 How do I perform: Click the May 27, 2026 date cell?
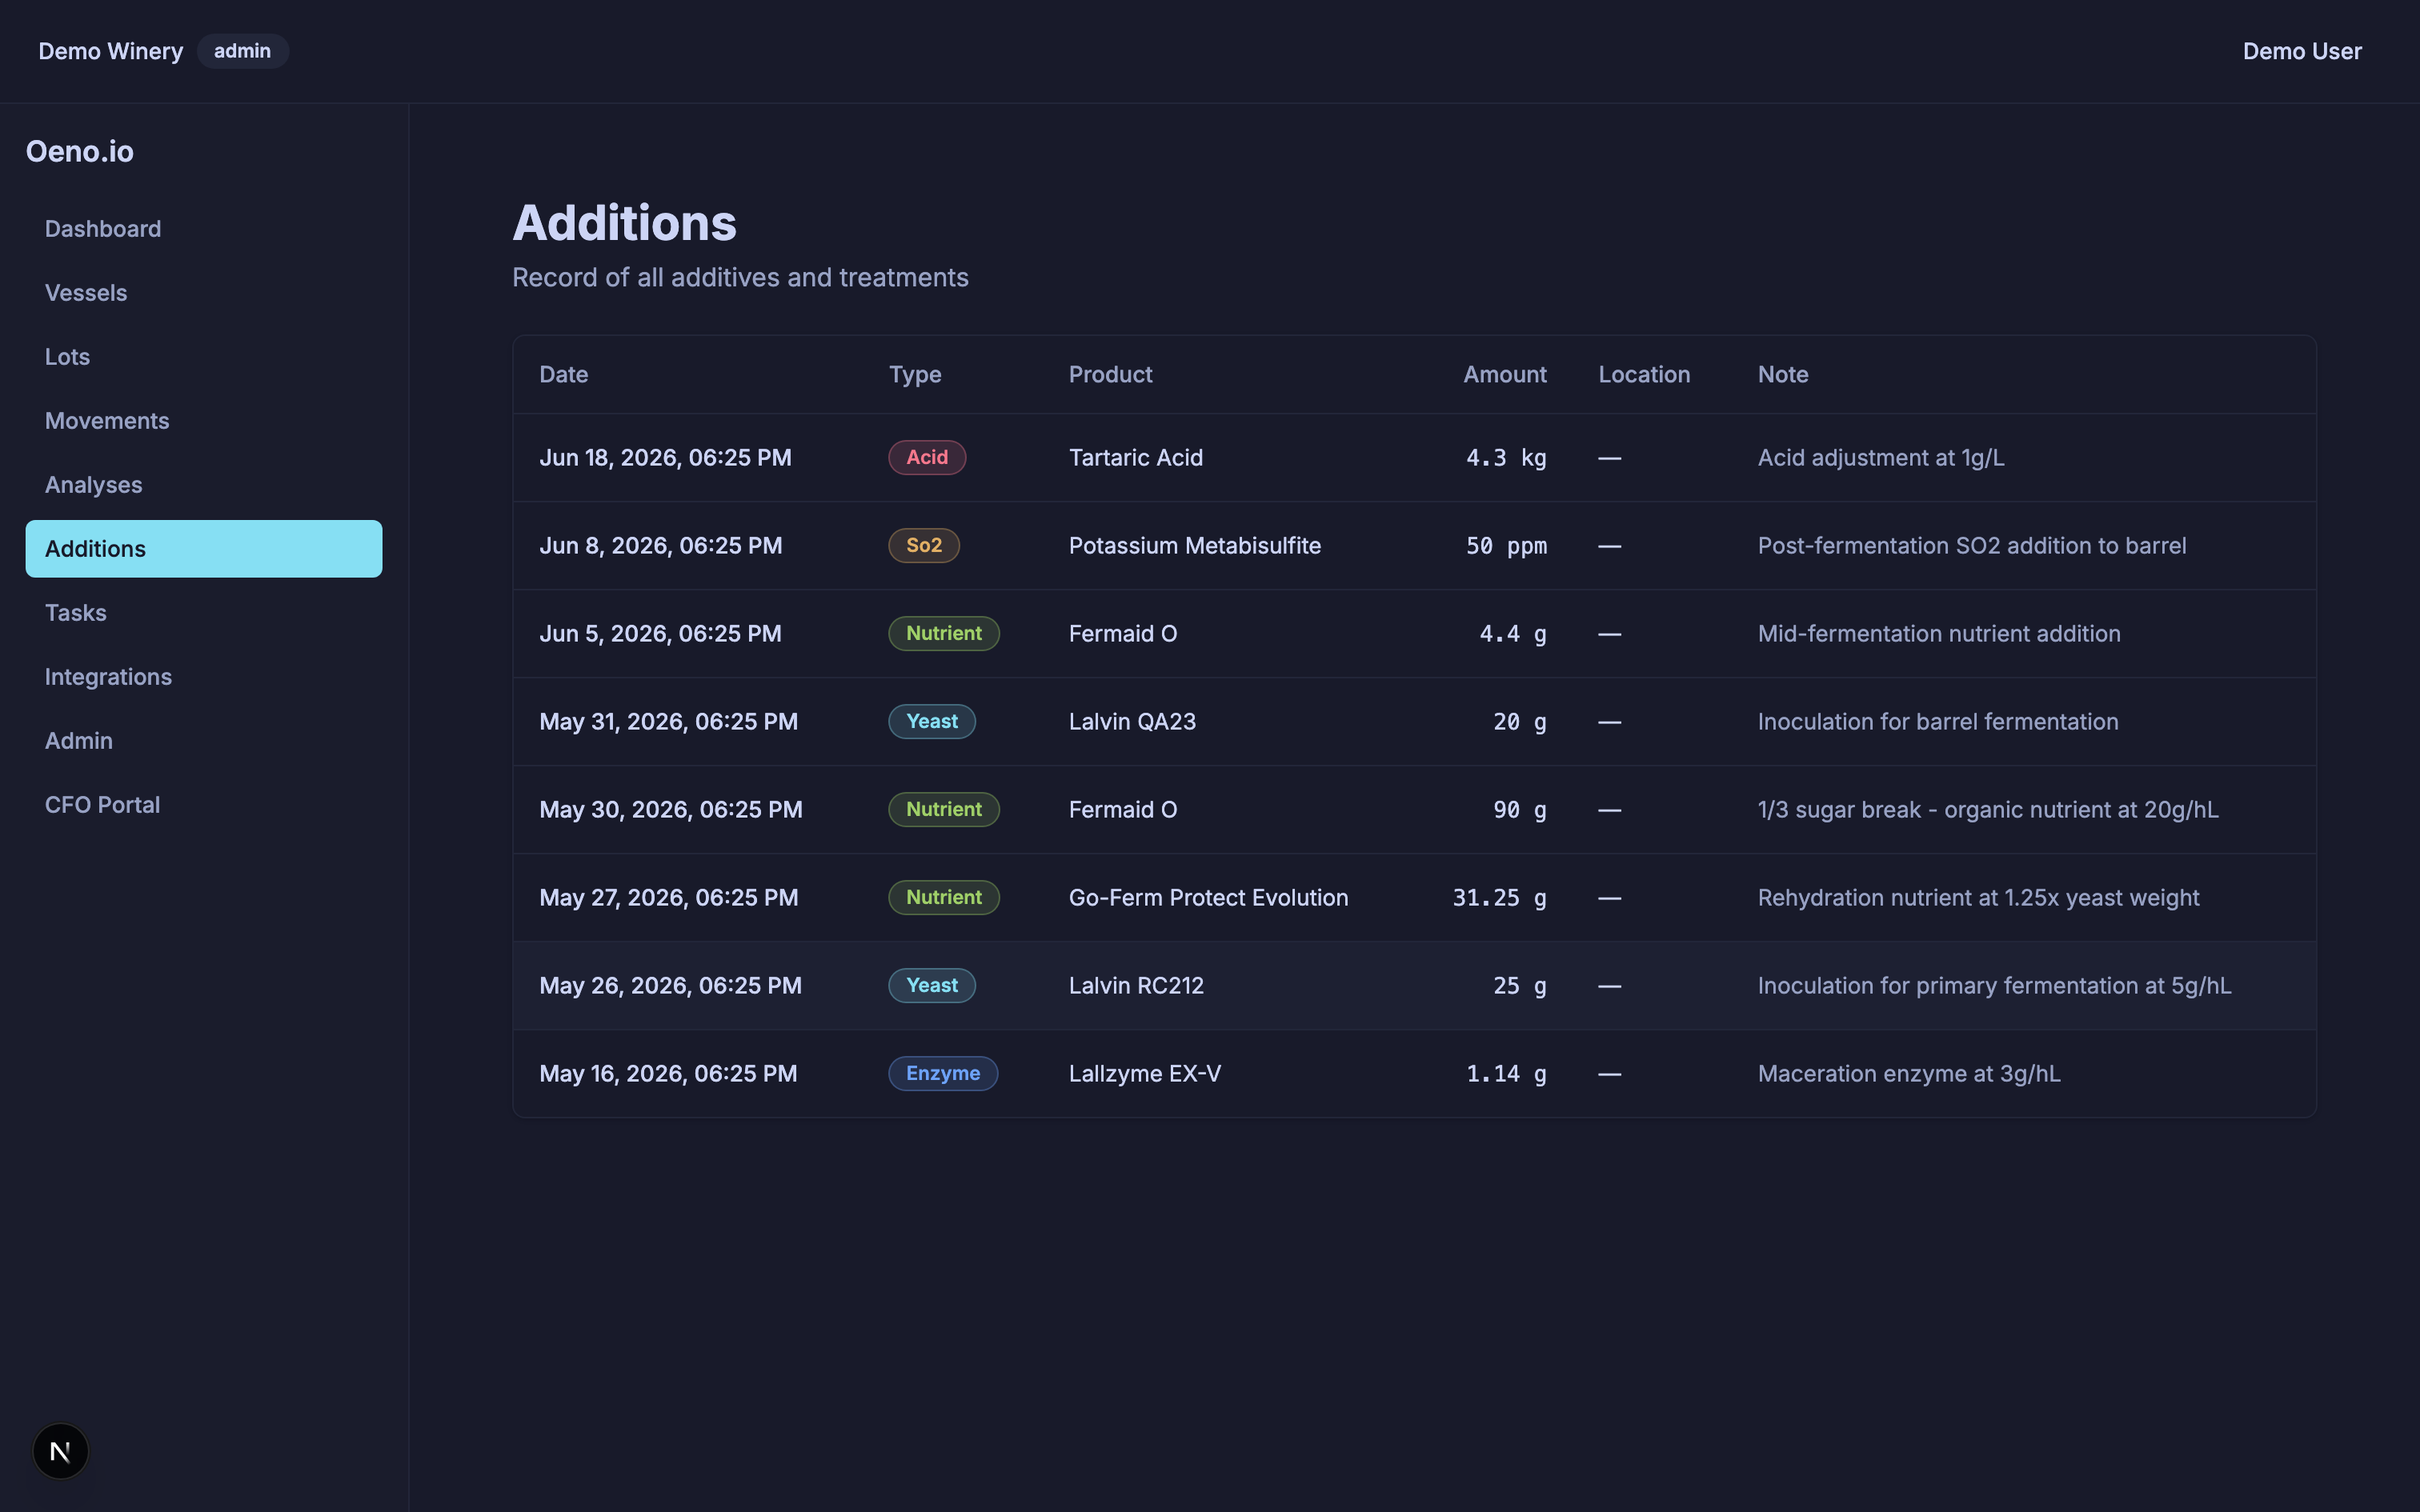[x=668, y=897]
